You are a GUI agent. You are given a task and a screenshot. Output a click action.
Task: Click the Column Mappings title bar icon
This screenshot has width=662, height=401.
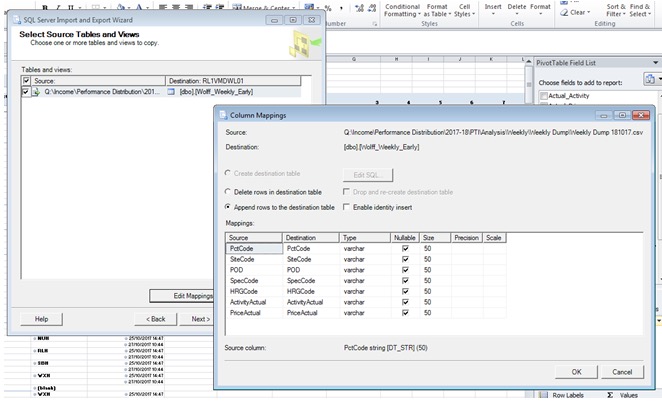point(223,115)
